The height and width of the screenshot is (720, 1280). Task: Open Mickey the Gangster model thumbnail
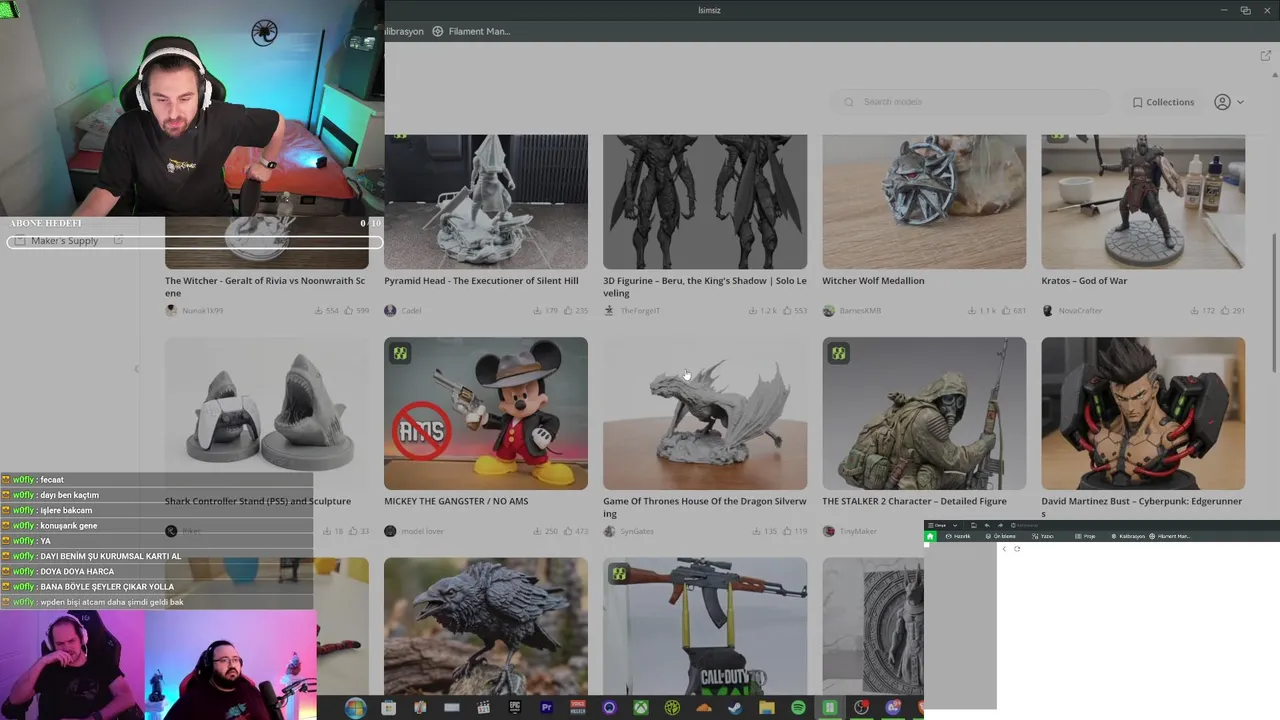pyautogui.click(x=486, y=413)
